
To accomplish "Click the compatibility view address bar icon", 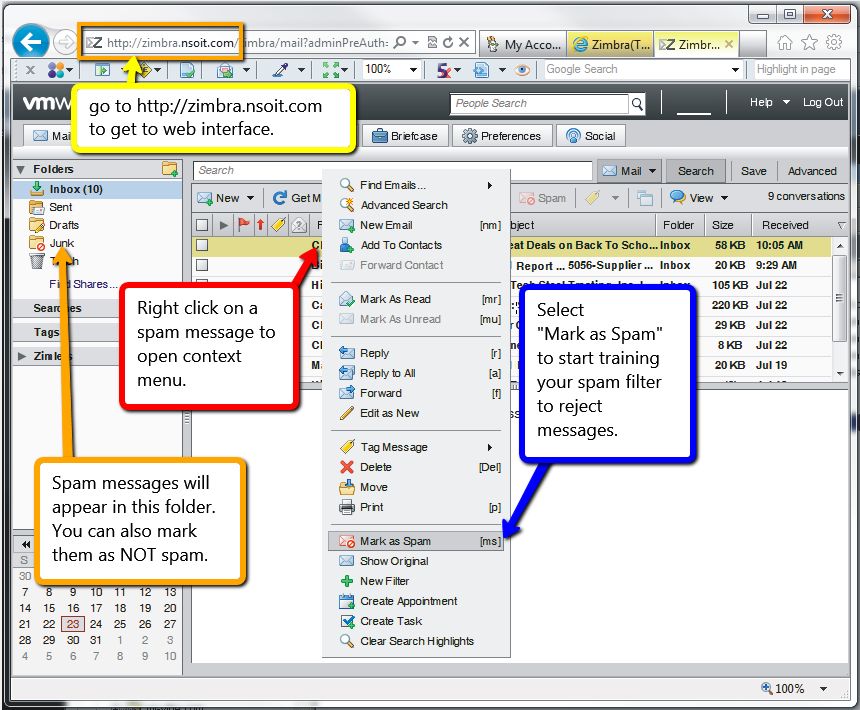I will pyautogui.click(x=432, y=42).
